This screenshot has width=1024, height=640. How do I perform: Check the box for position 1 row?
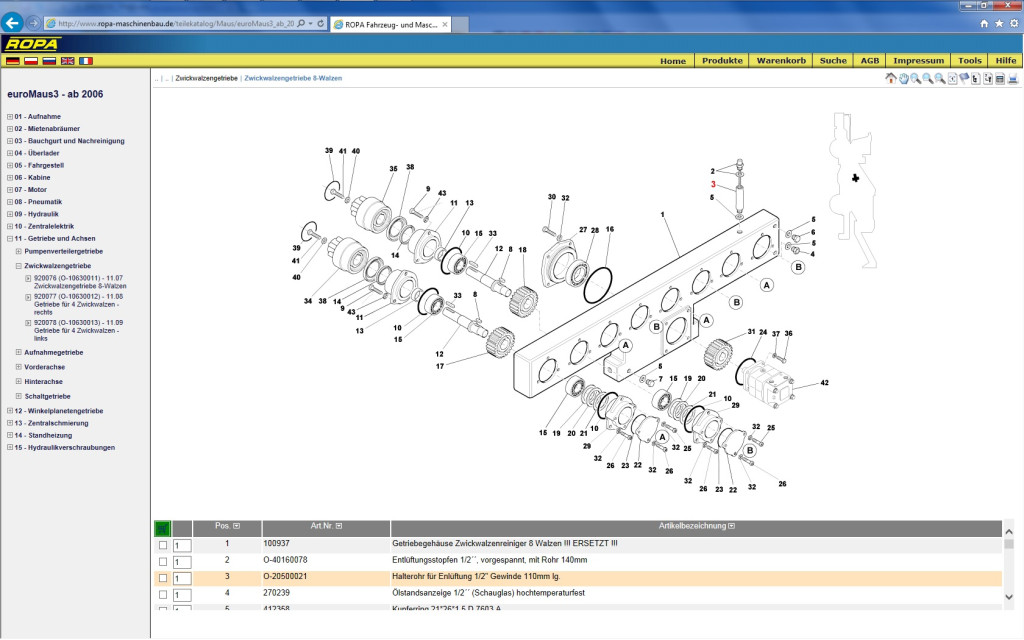pos(163,545)
